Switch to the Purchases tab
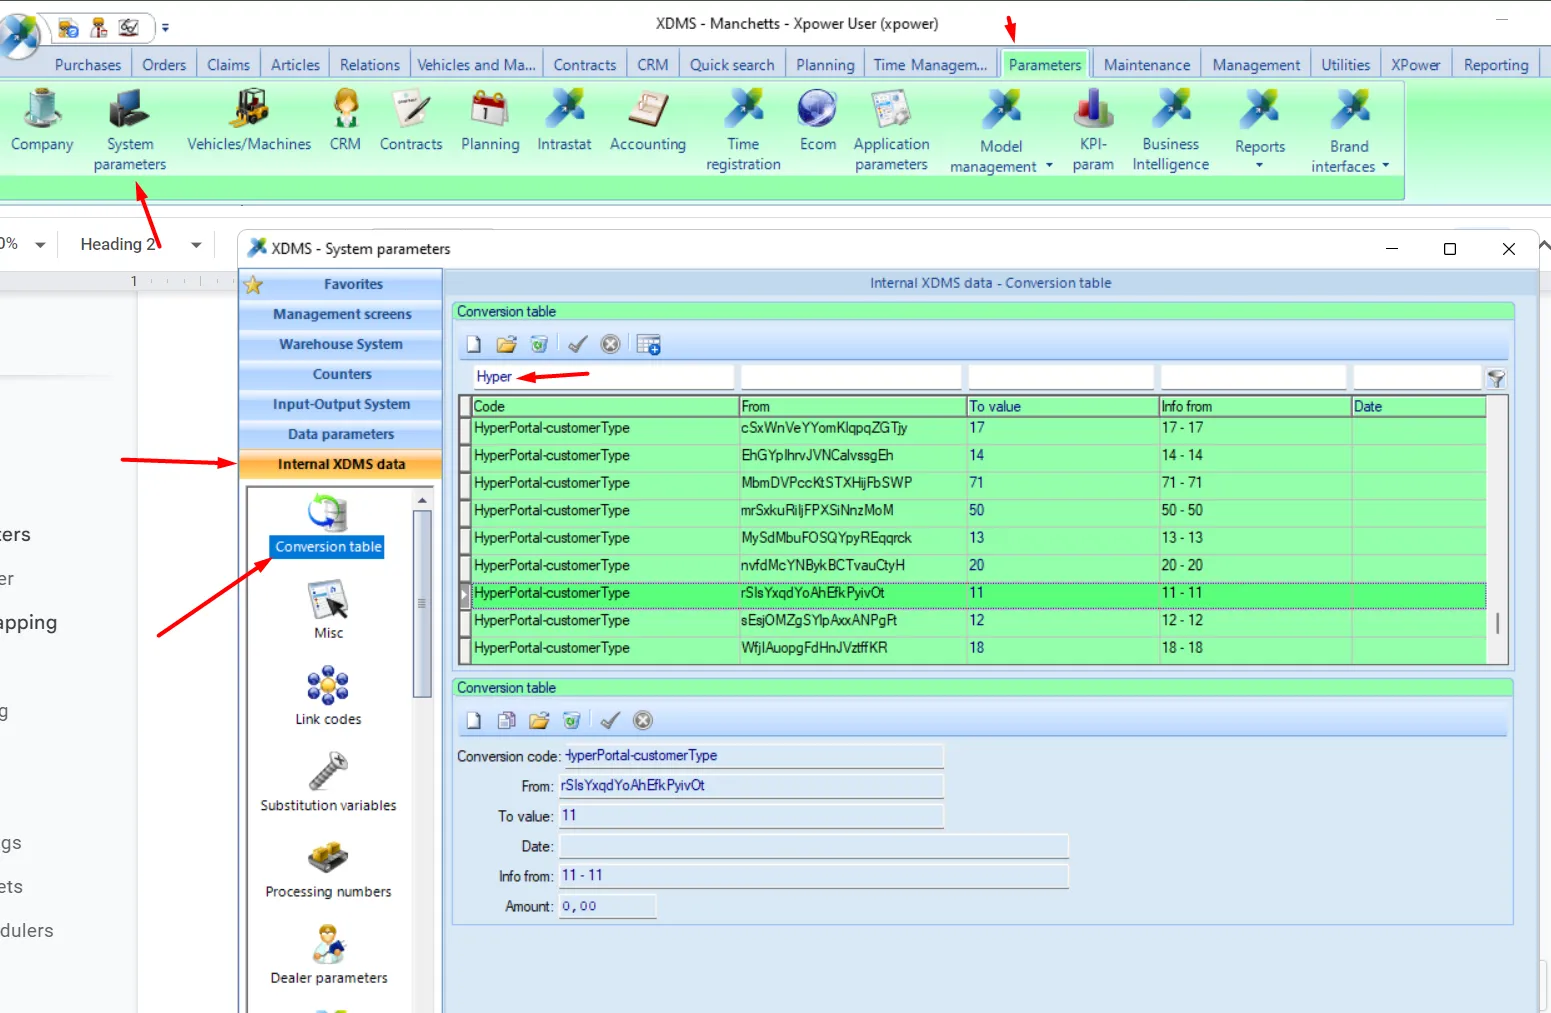The image size is (1551, 1013). [x=88, y=65]
